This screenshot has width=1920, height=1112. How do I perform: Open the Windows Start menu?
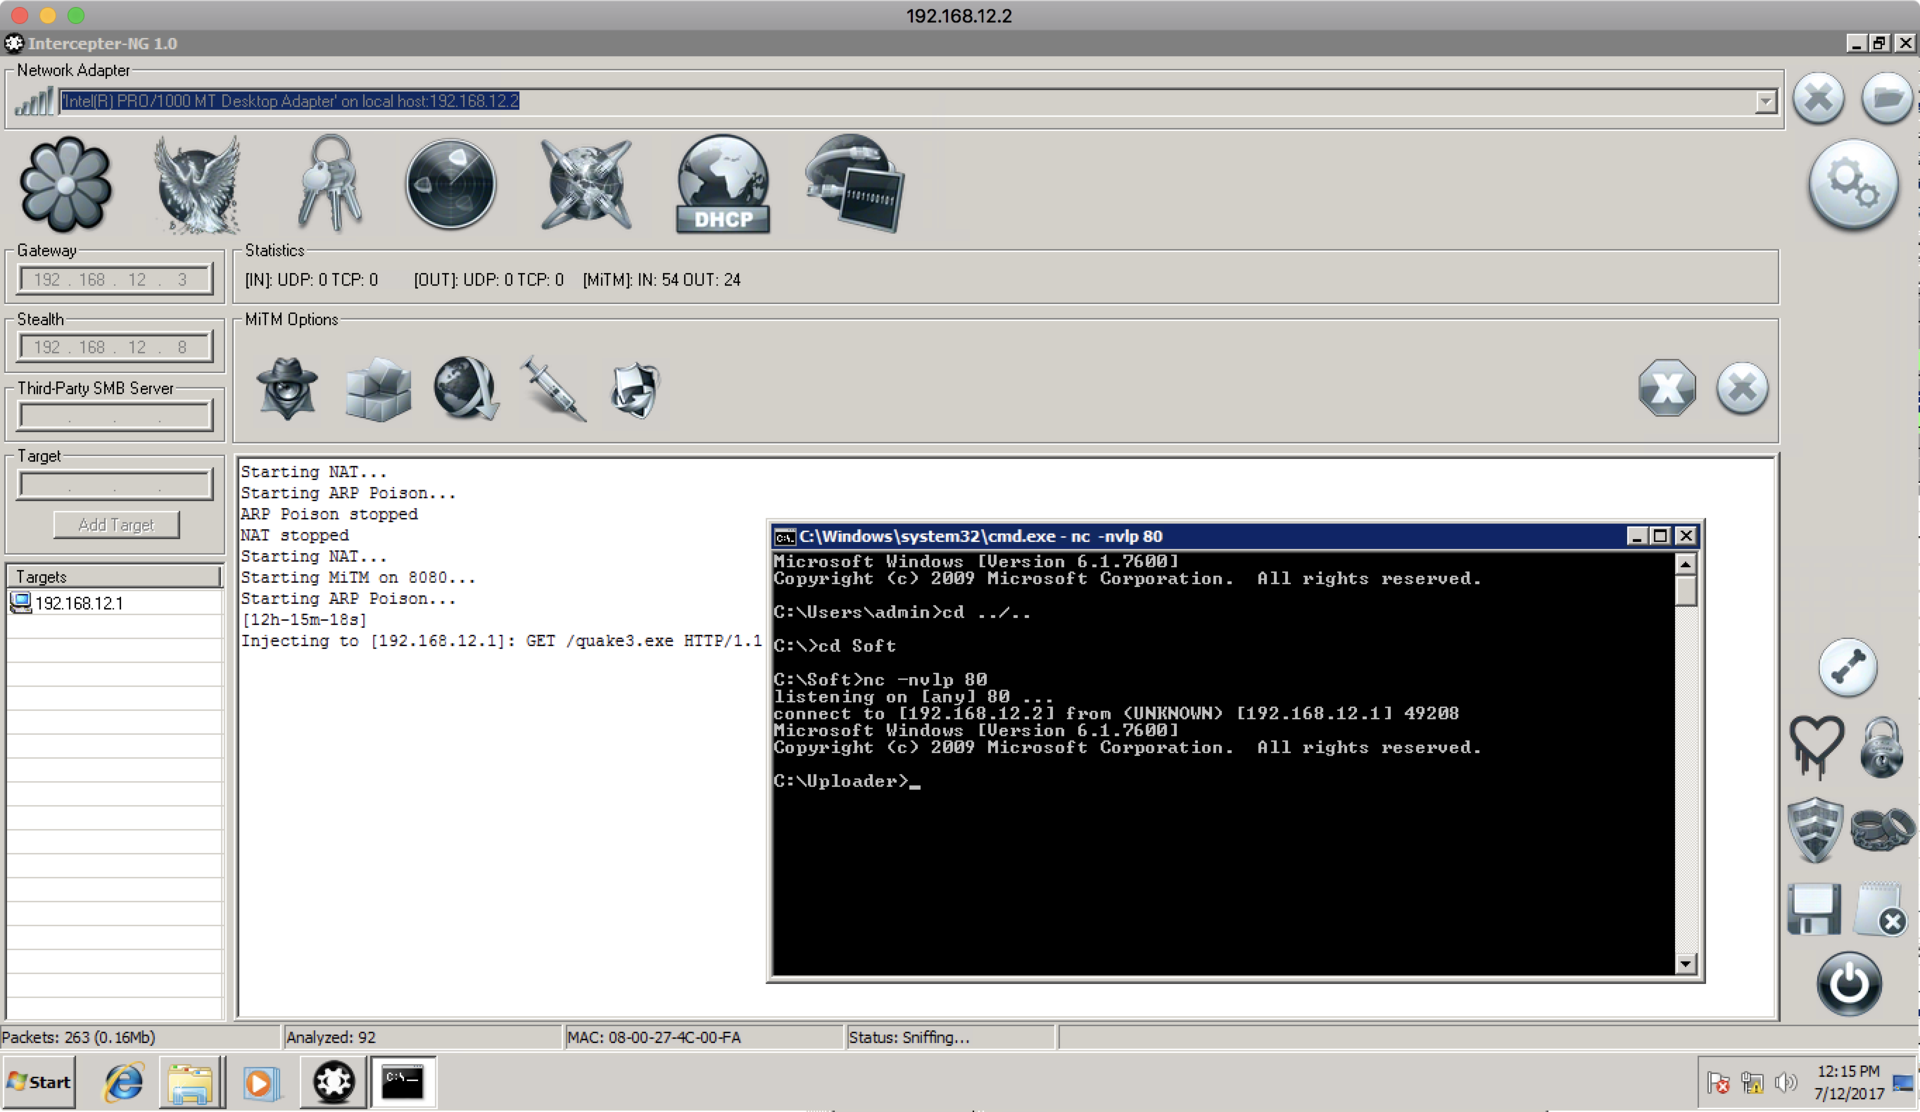[39, 1082]
